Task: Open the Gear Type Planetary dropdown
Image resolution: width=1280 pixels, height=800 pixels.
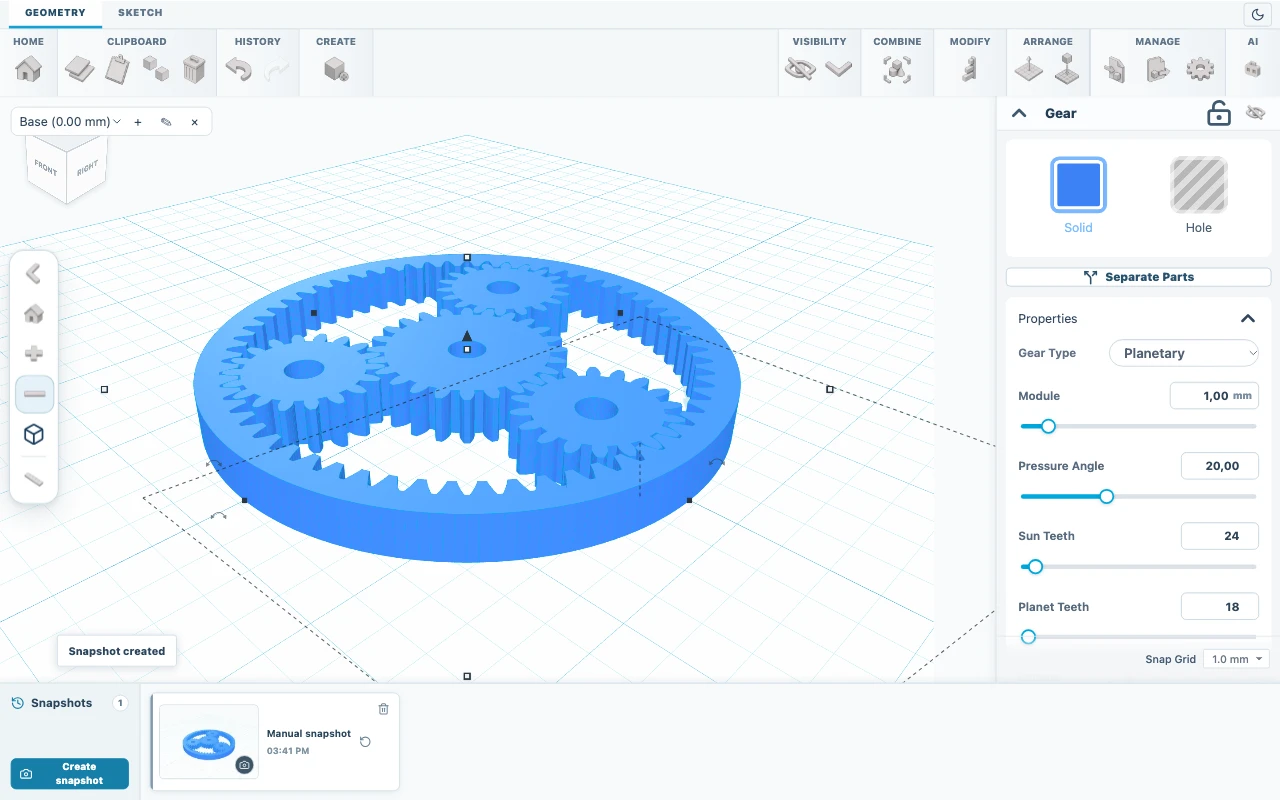Action: pyautogui.click(x=1184, y=353)
